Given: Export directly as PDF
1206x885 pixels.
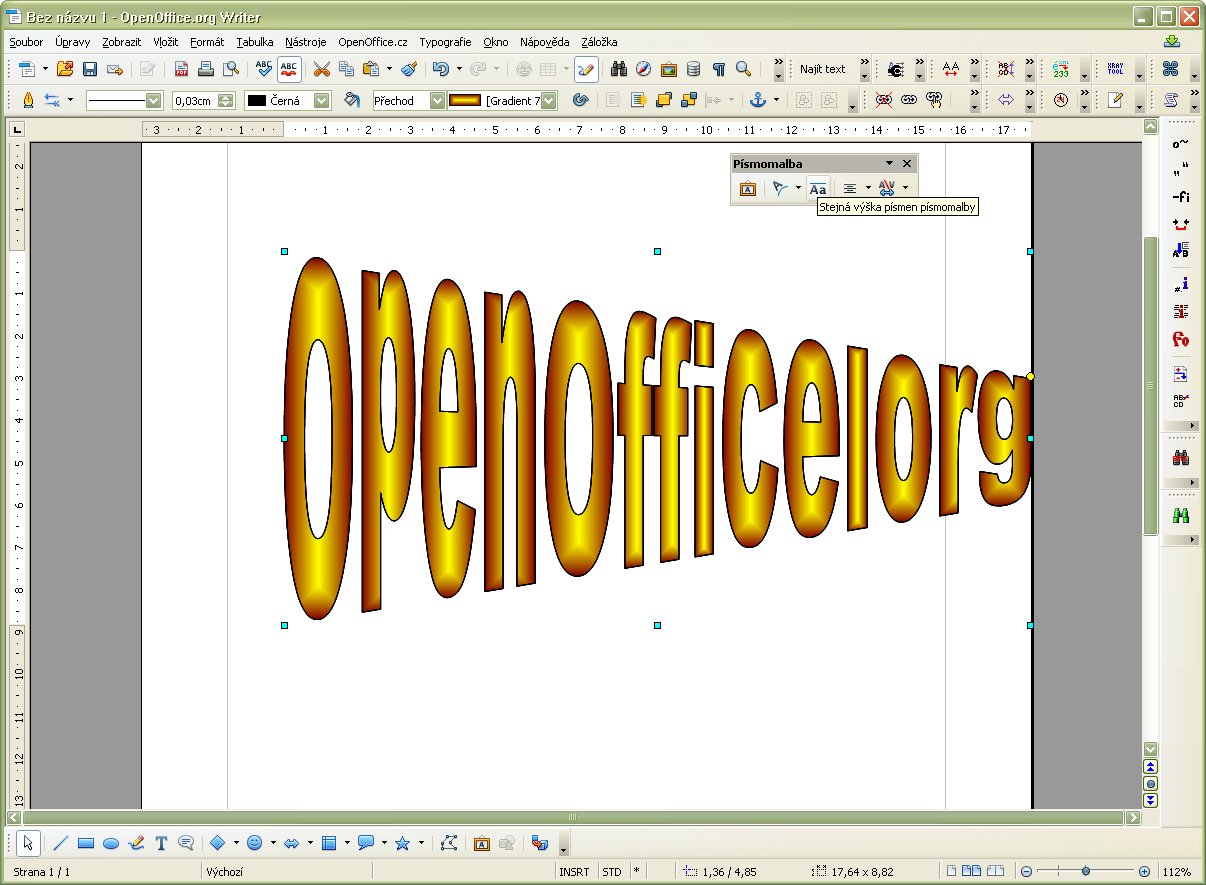Looking at the screenshot, I should click(x=181, y=69).
